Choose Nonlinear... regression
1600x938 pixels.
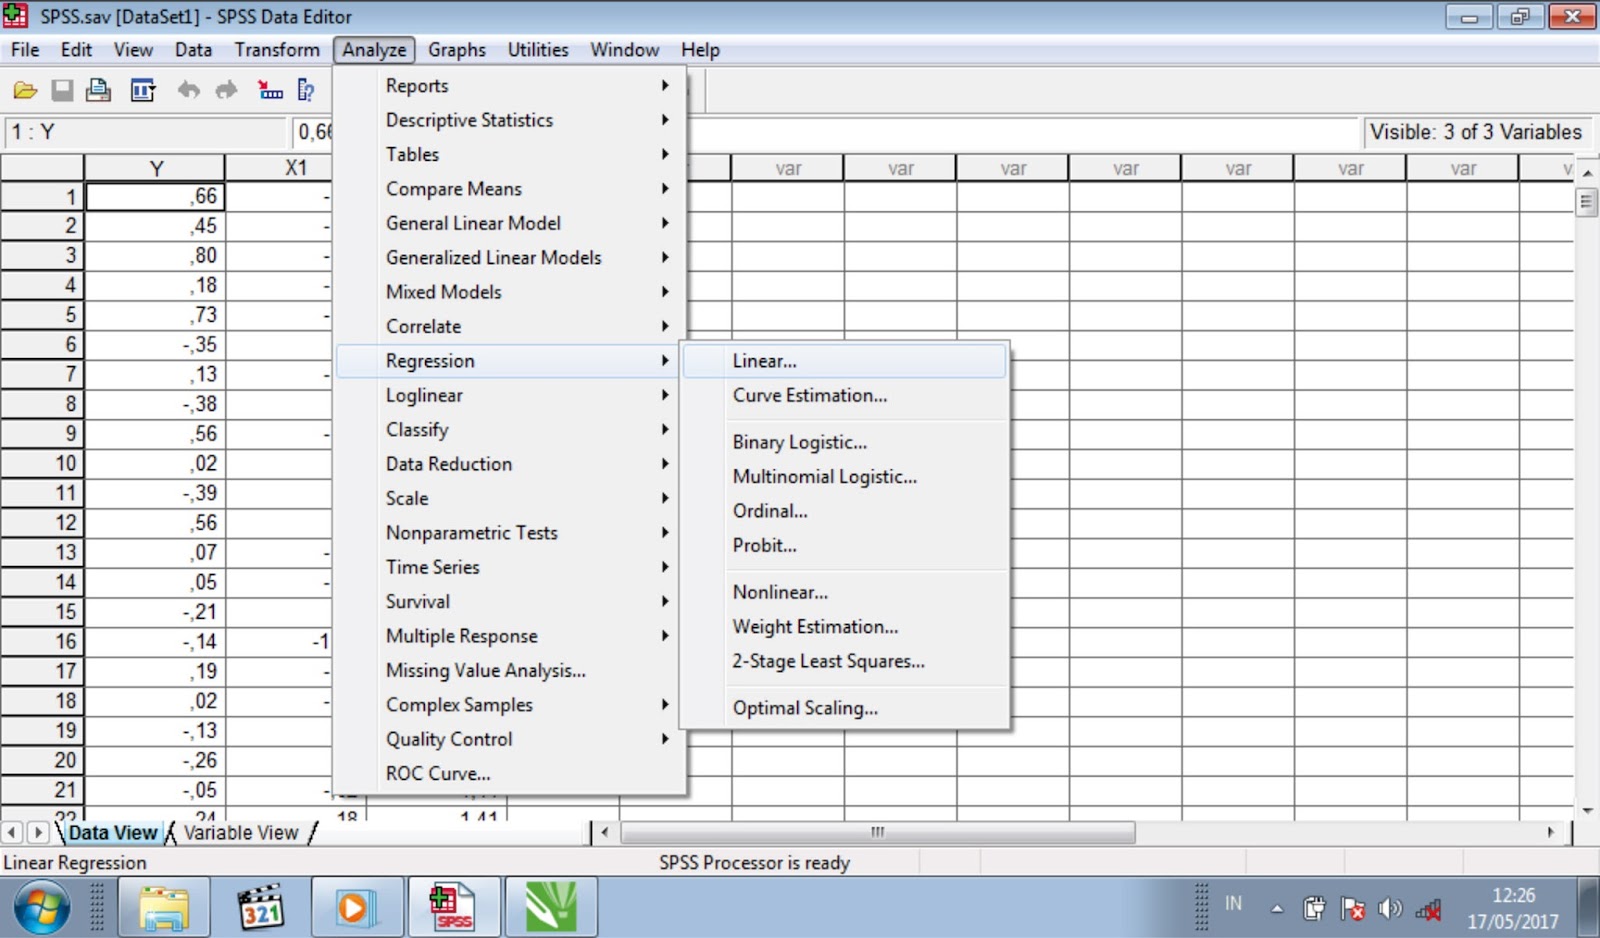pos(844,592)
